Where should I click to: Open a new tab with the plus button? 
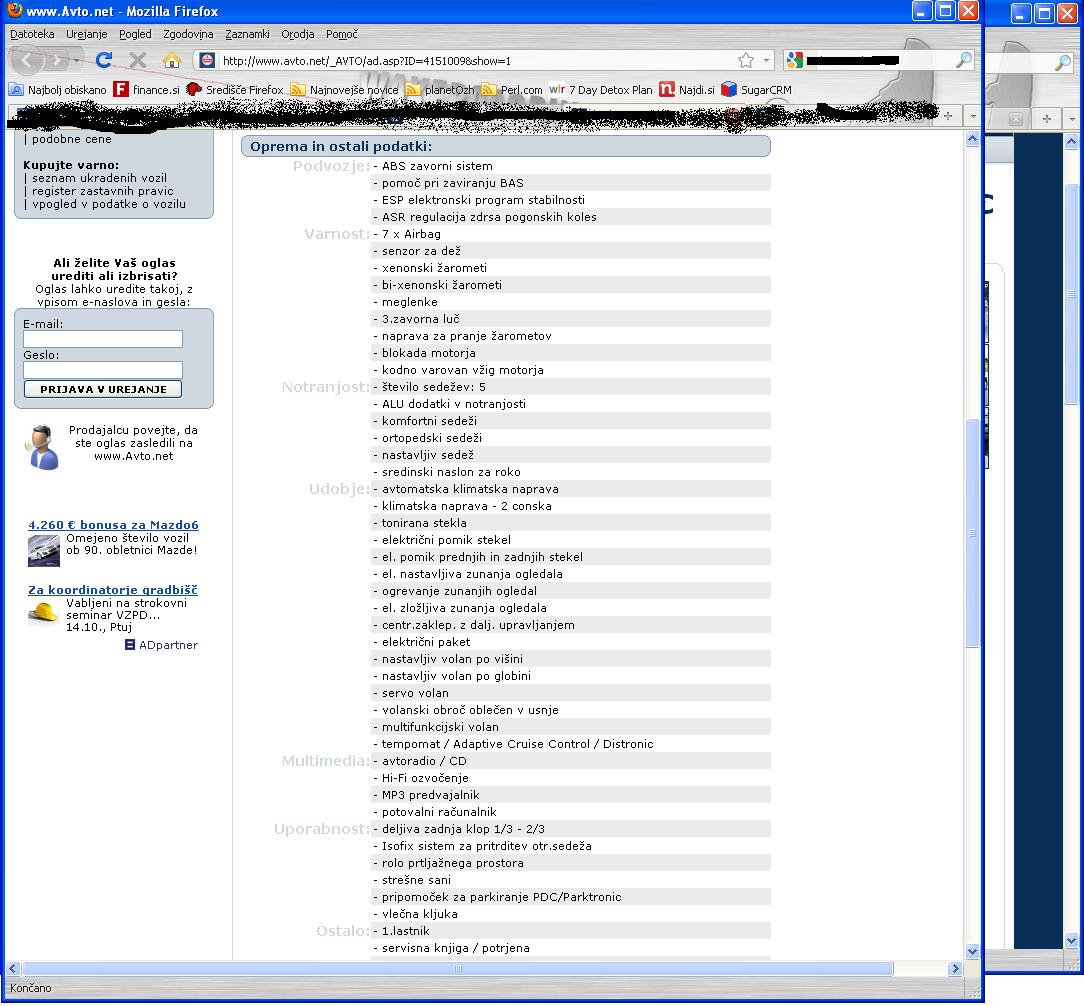(948, 116)
